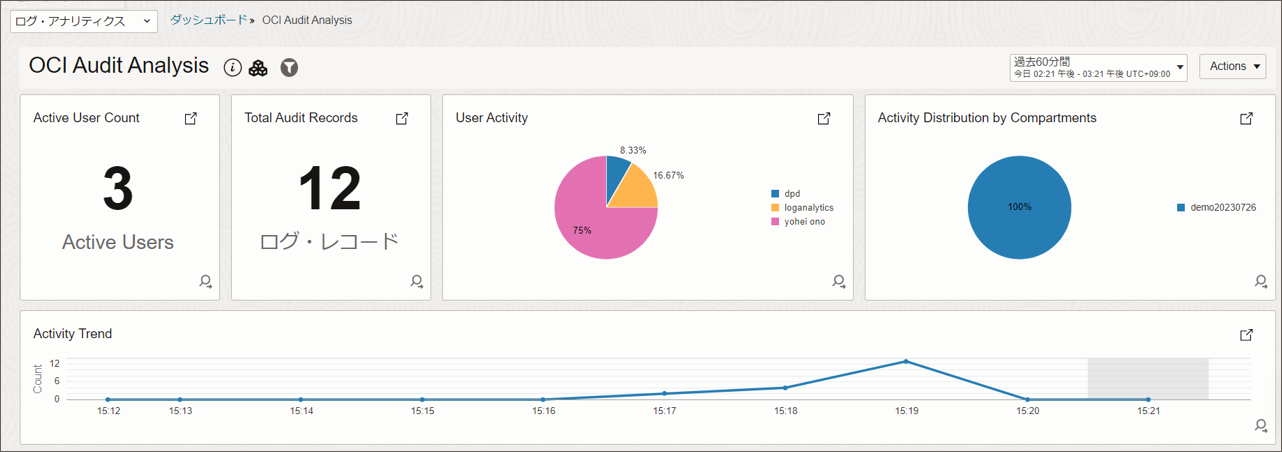This screenshot has height=452, width=1282.
Task: Go to ダッシュボード breadcrumb link
Action: click(208, 20)
